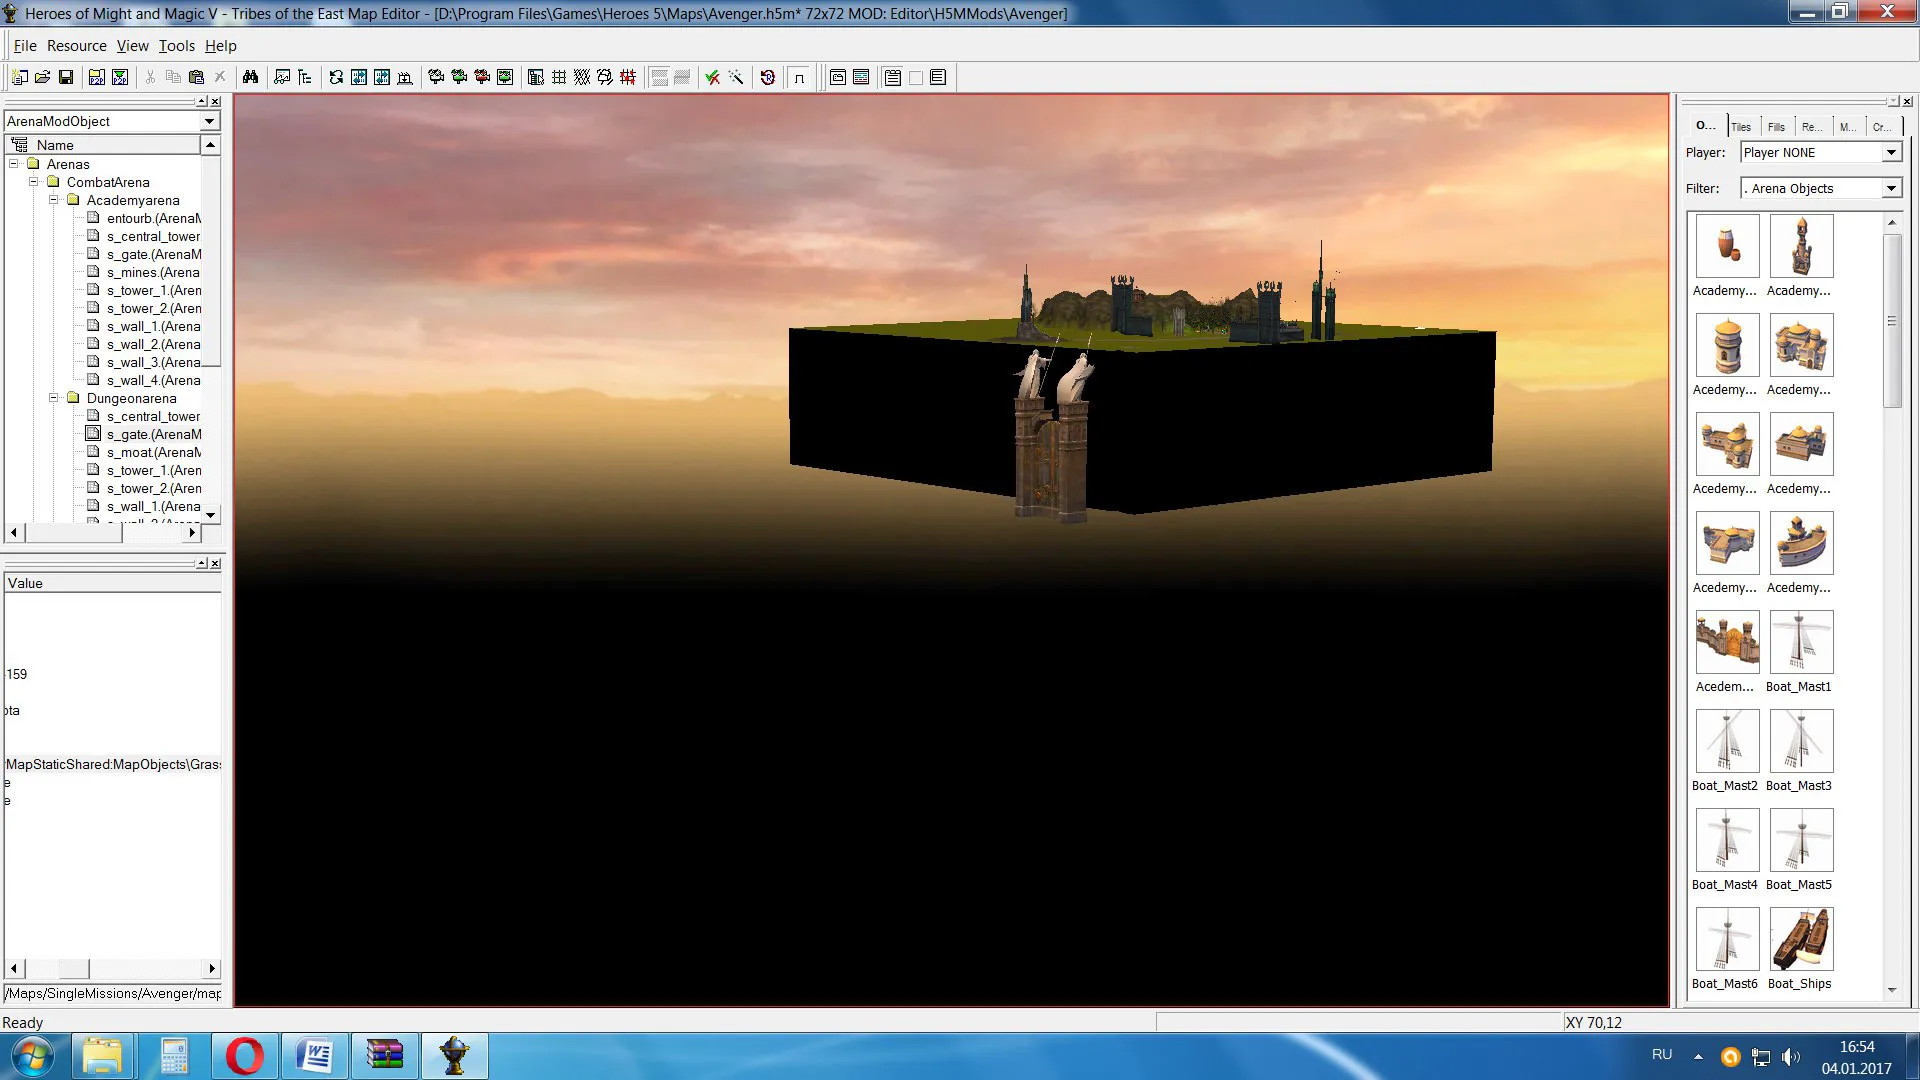Screen dimensions: 1920x1080
Task: Click the red hash grid icon
Action: (628, 77)
